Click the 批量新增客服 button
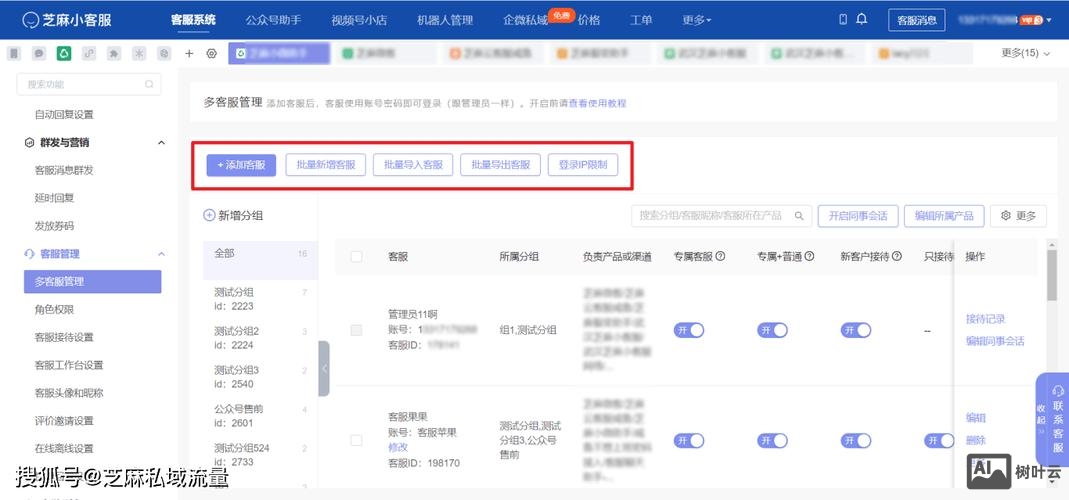 [326, 164]
